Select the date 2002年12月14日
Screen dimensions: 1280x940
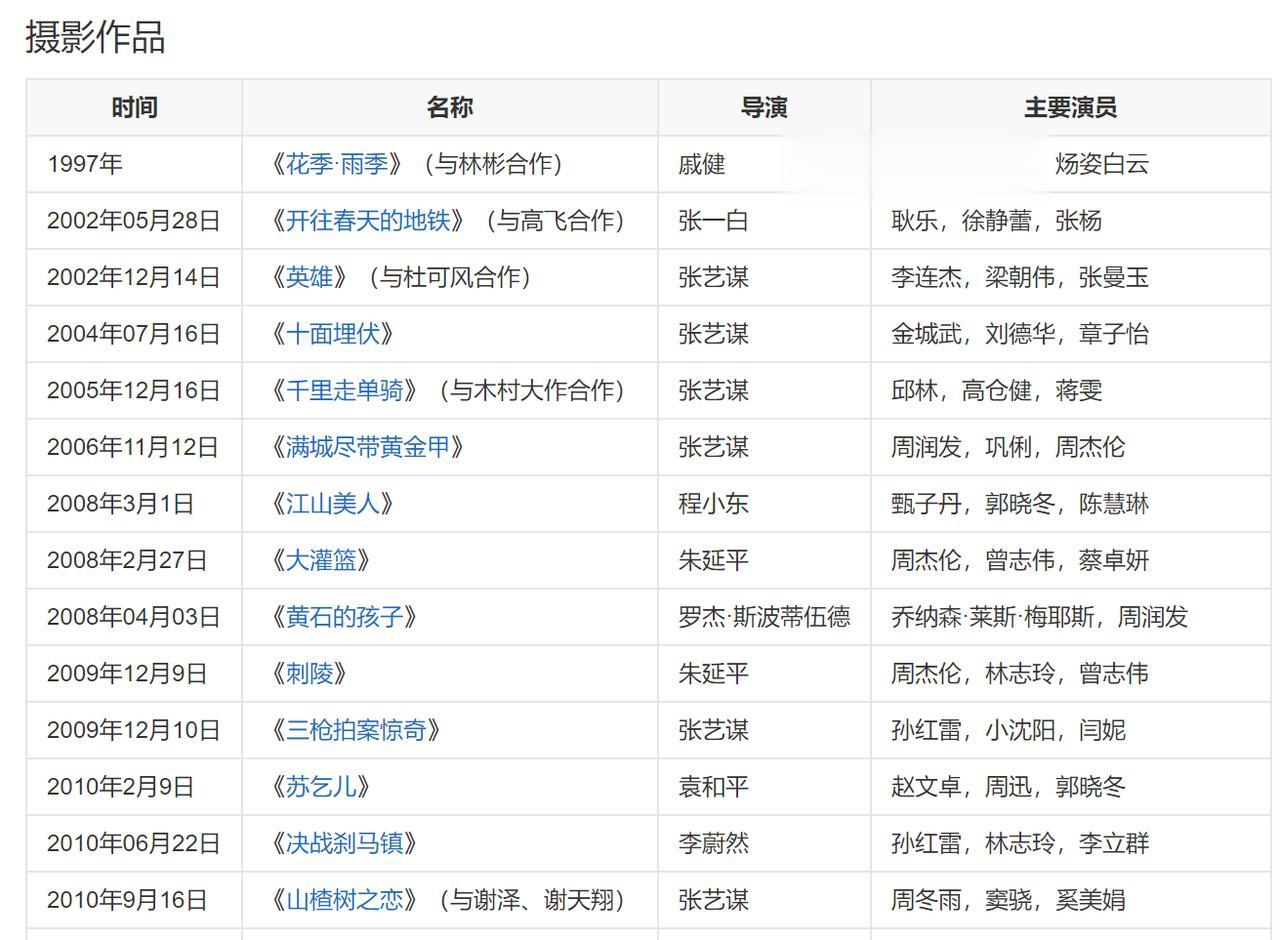pos(133,277)
